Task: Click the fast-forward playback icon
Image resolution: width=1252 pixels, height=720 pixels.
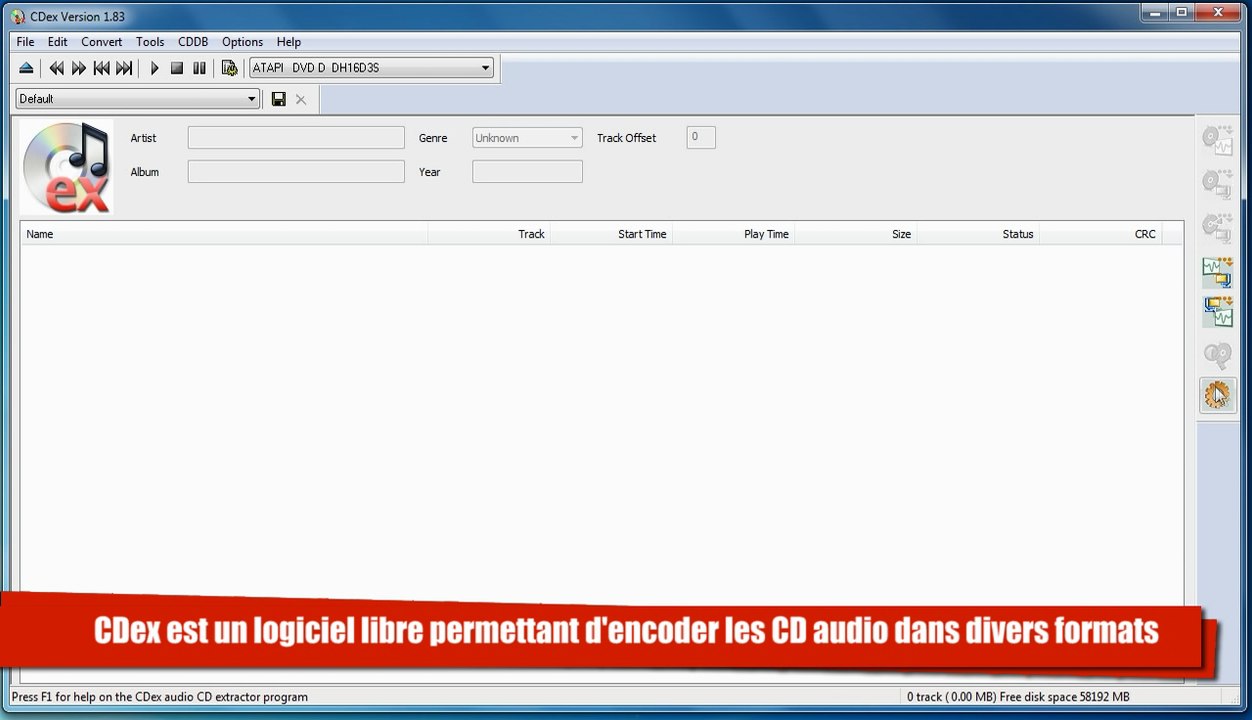Action: click(x=79, y=68)
